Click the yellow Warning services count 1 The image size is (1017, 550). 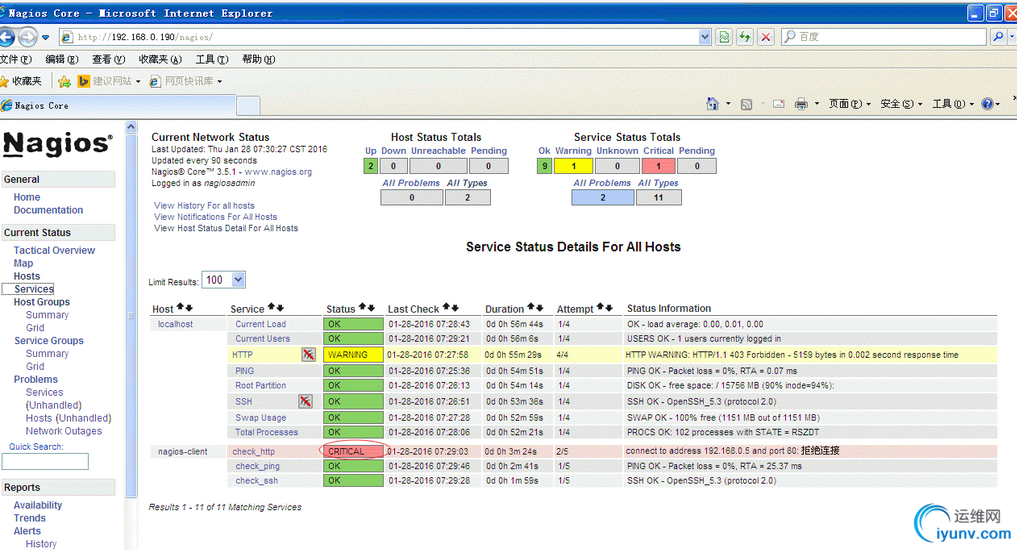573,166
